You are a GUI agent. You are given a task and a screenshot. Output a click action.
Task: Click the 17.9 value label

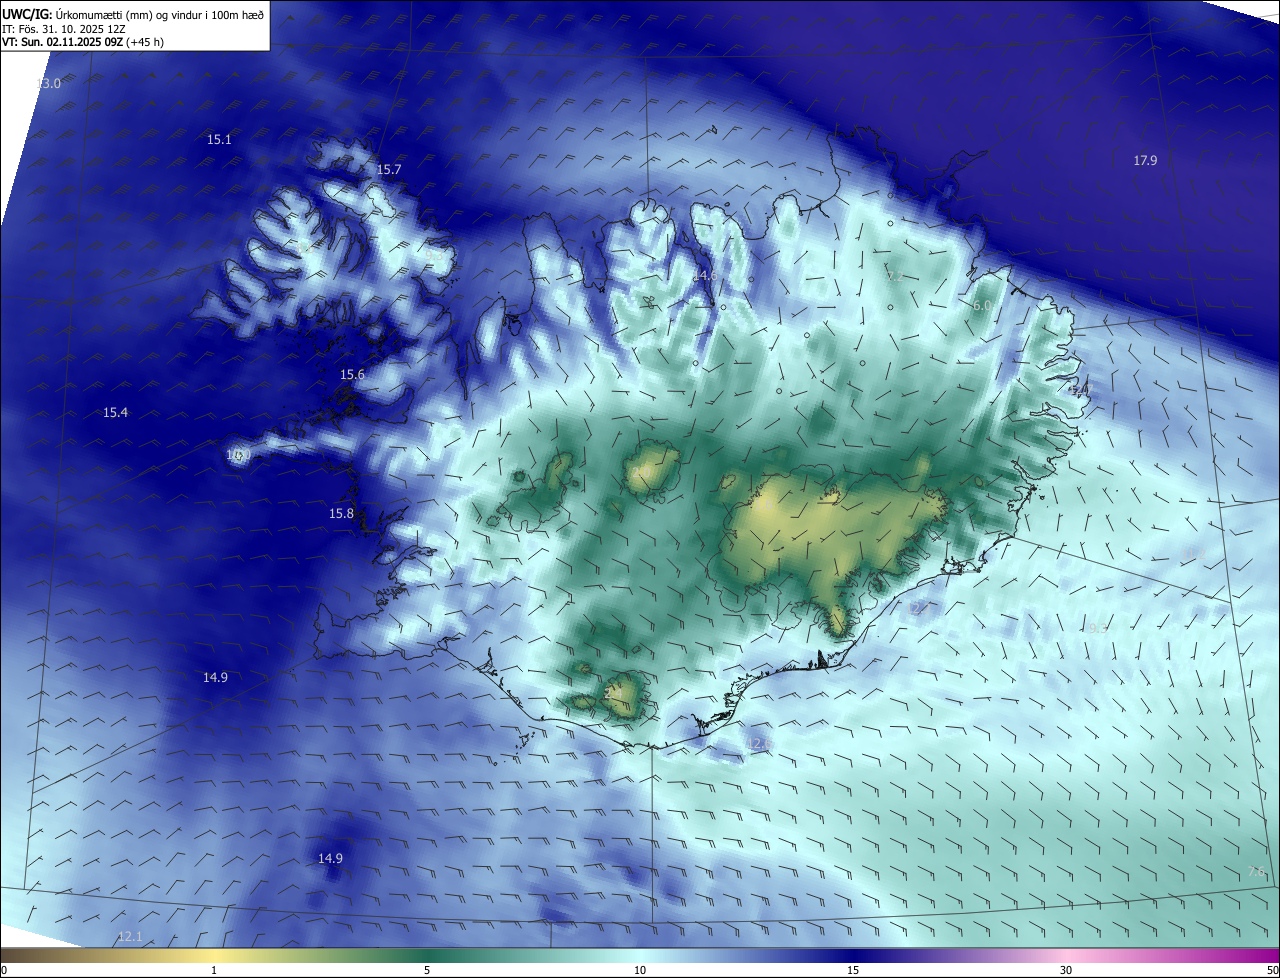[1145, 161]
